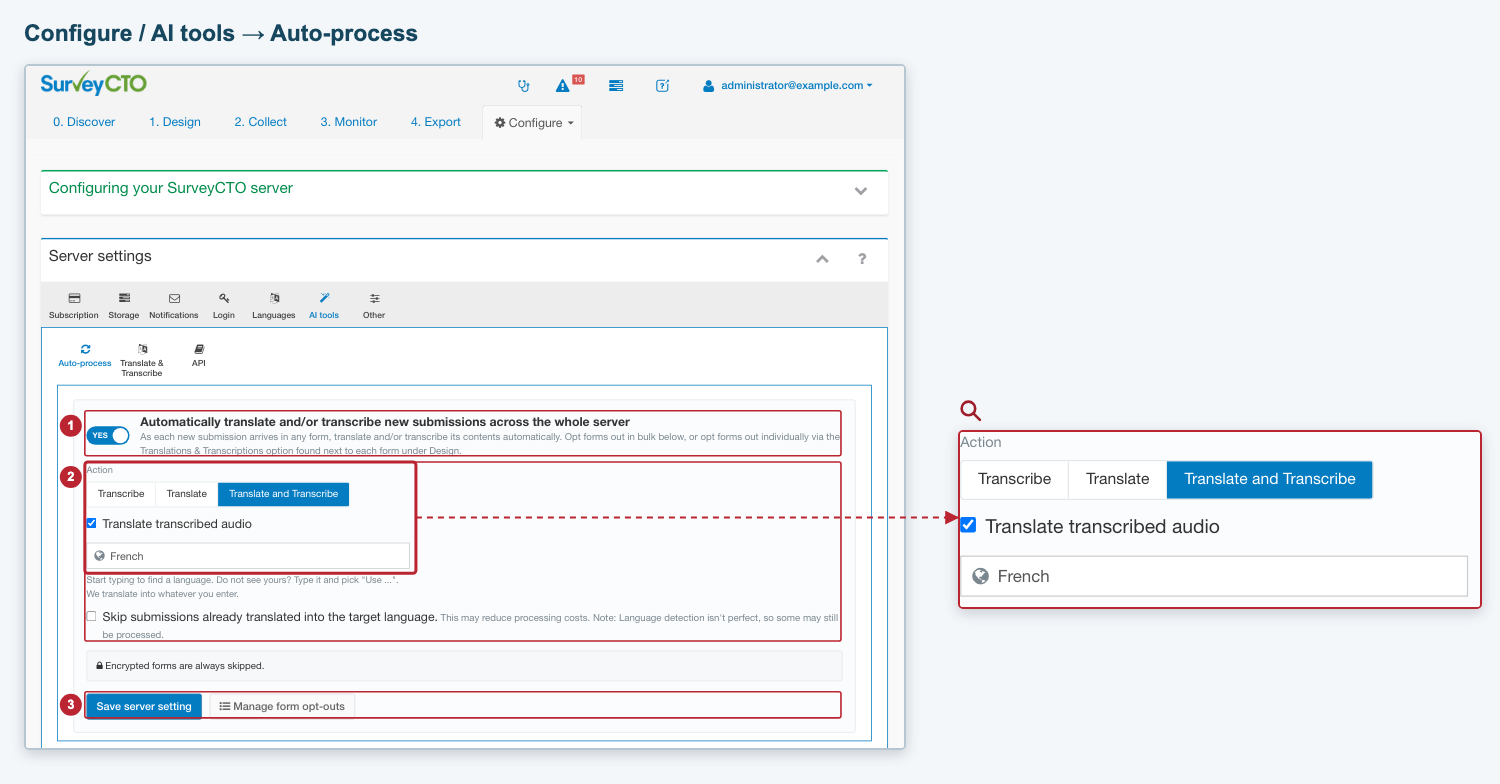
Task: Toggle the YES auto-translate switch
Action: pyautogui.click(x=108, y=435)
